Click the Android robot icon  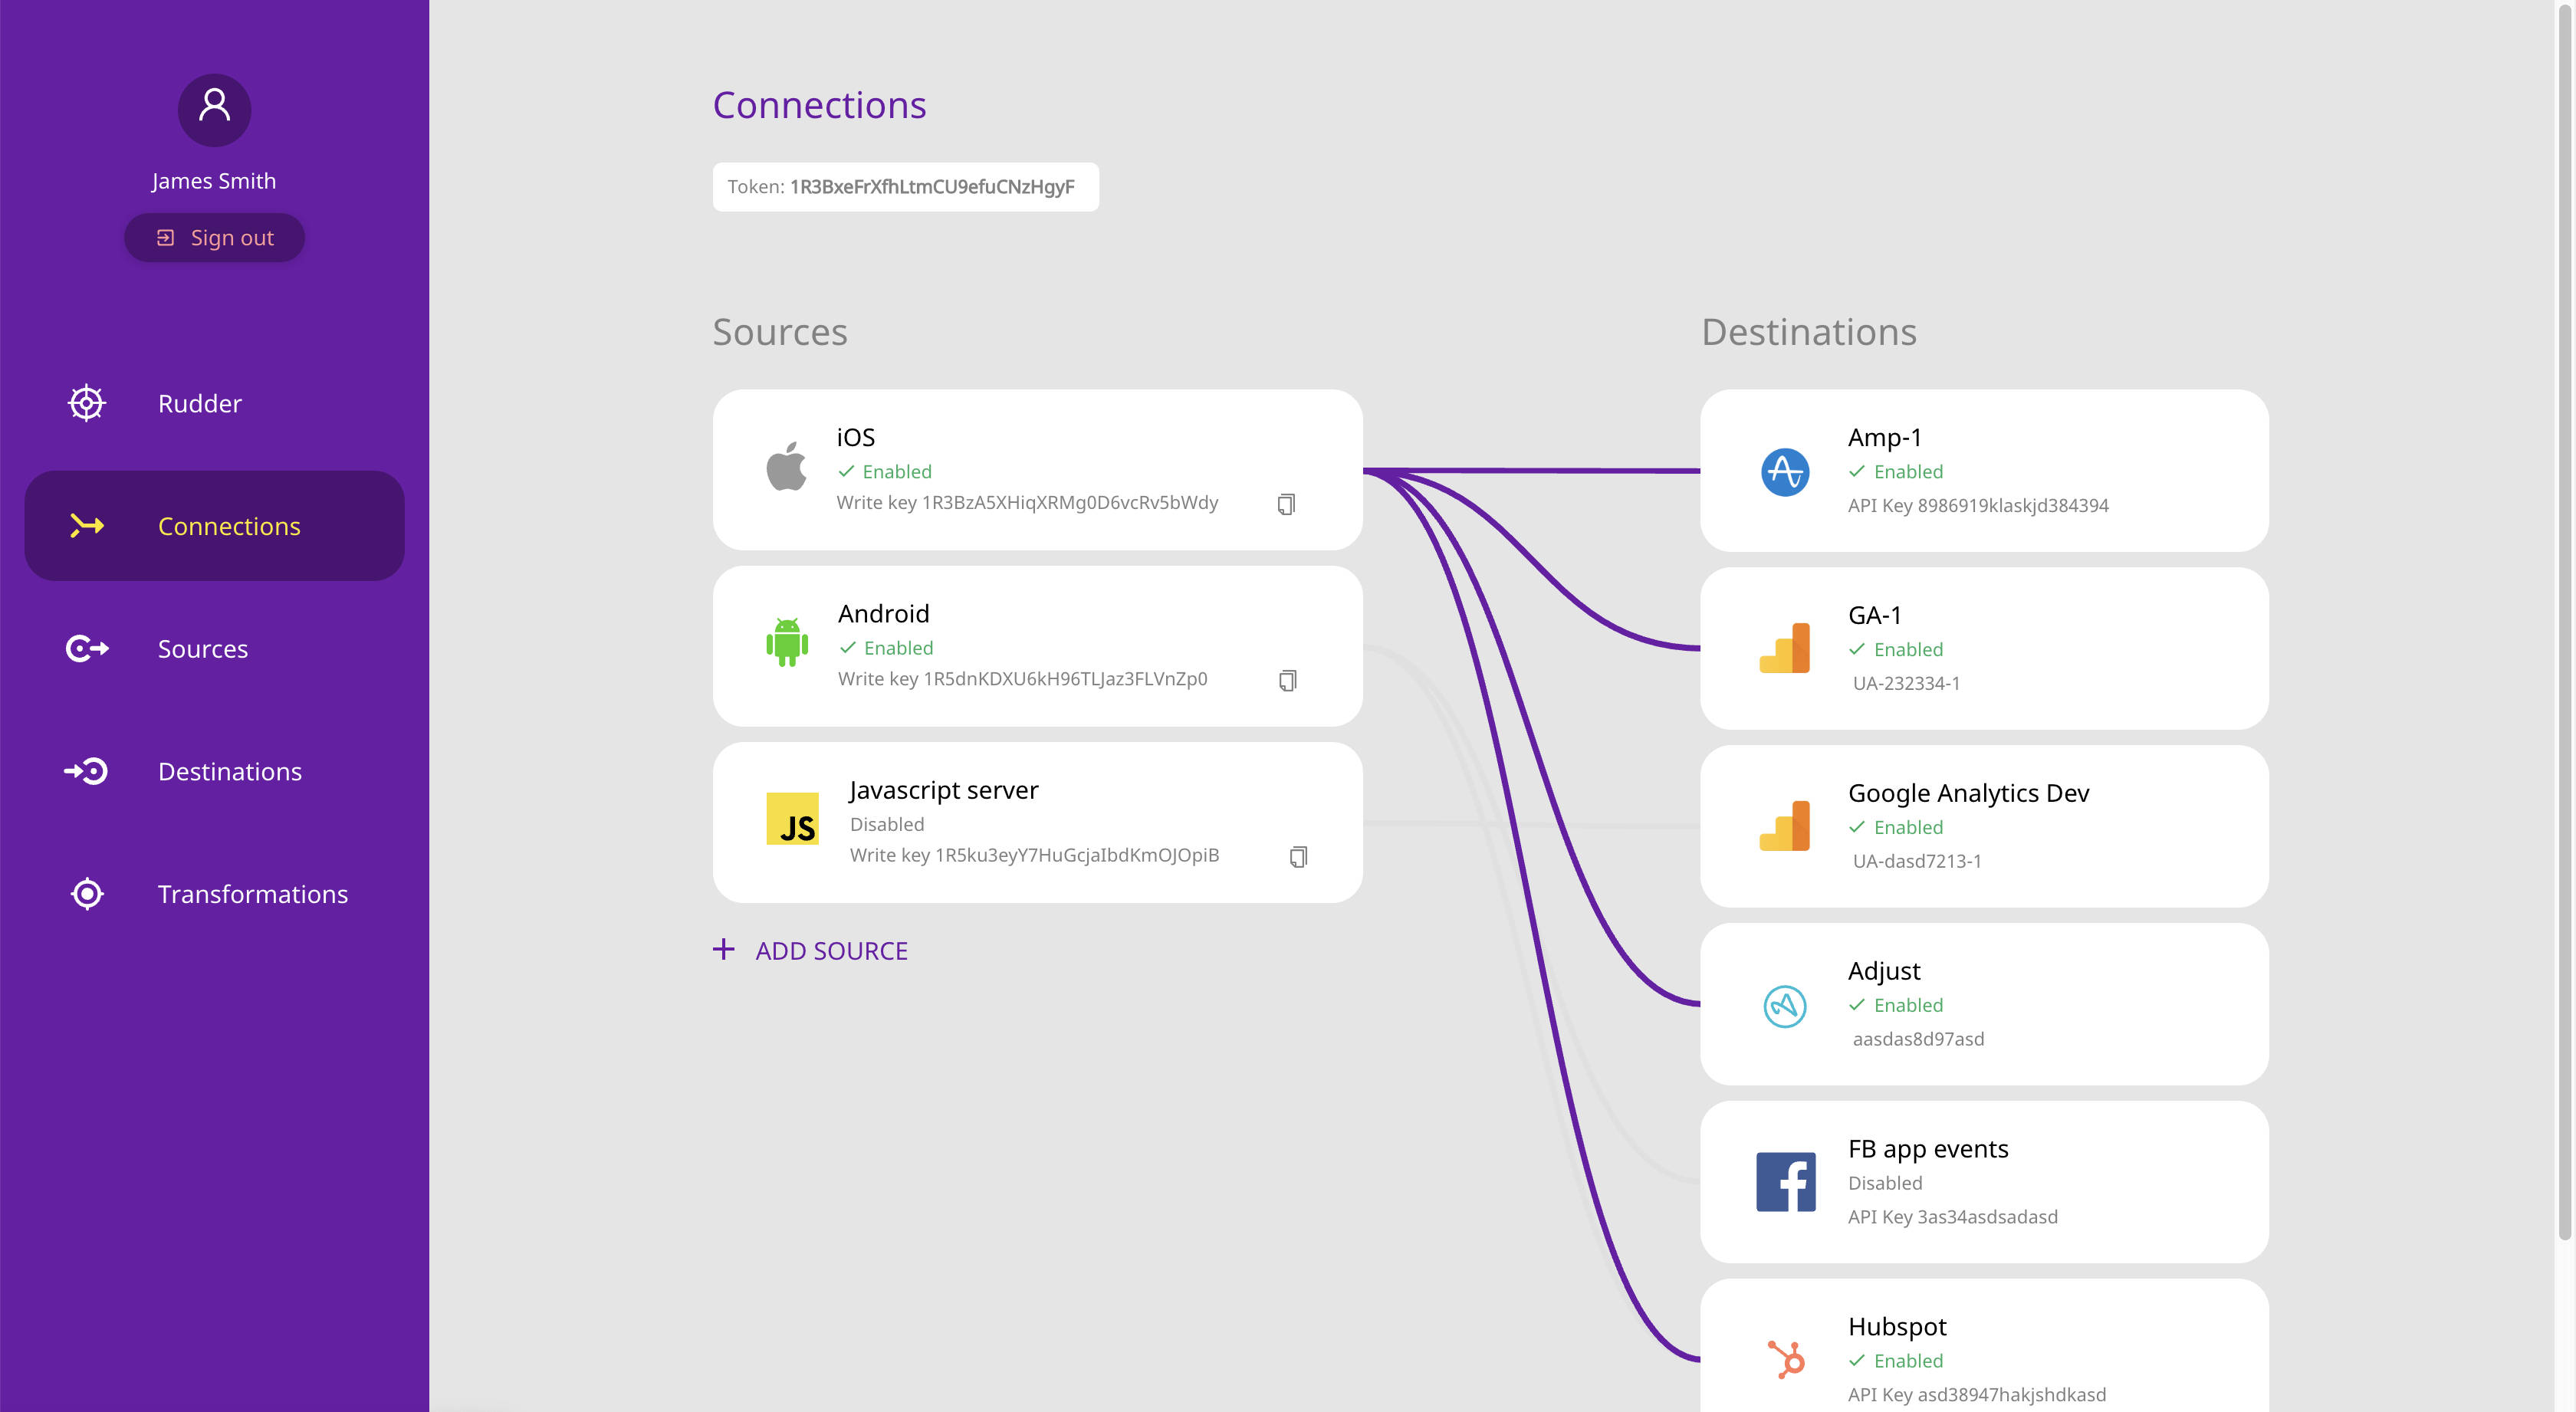click(787, 643)
